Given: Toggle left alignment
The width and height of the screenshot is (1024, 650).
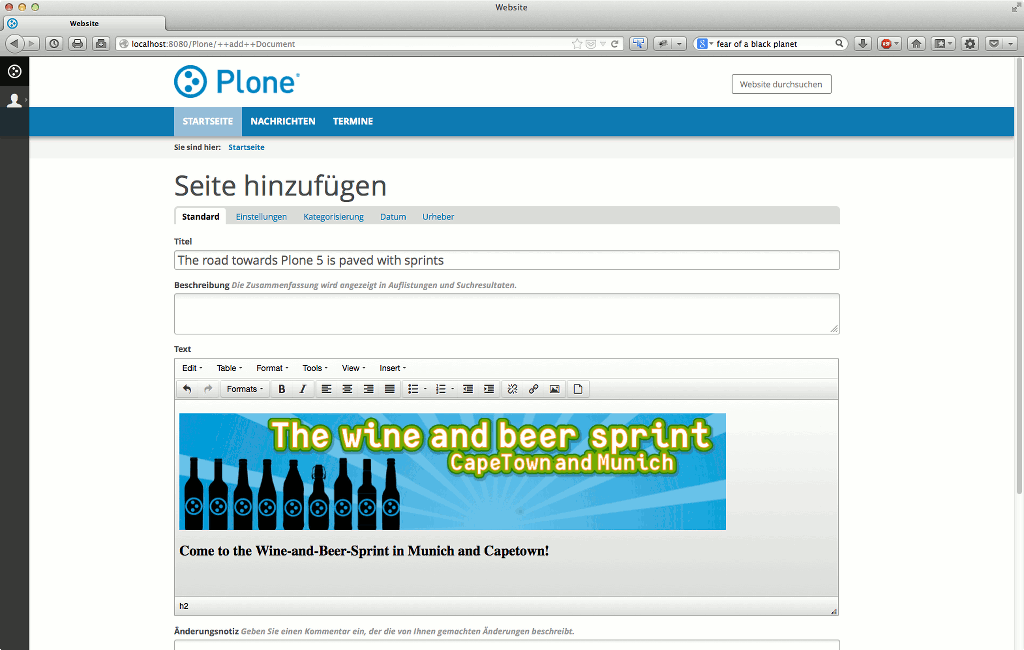Looking at the screenshot, I should 327,389.
